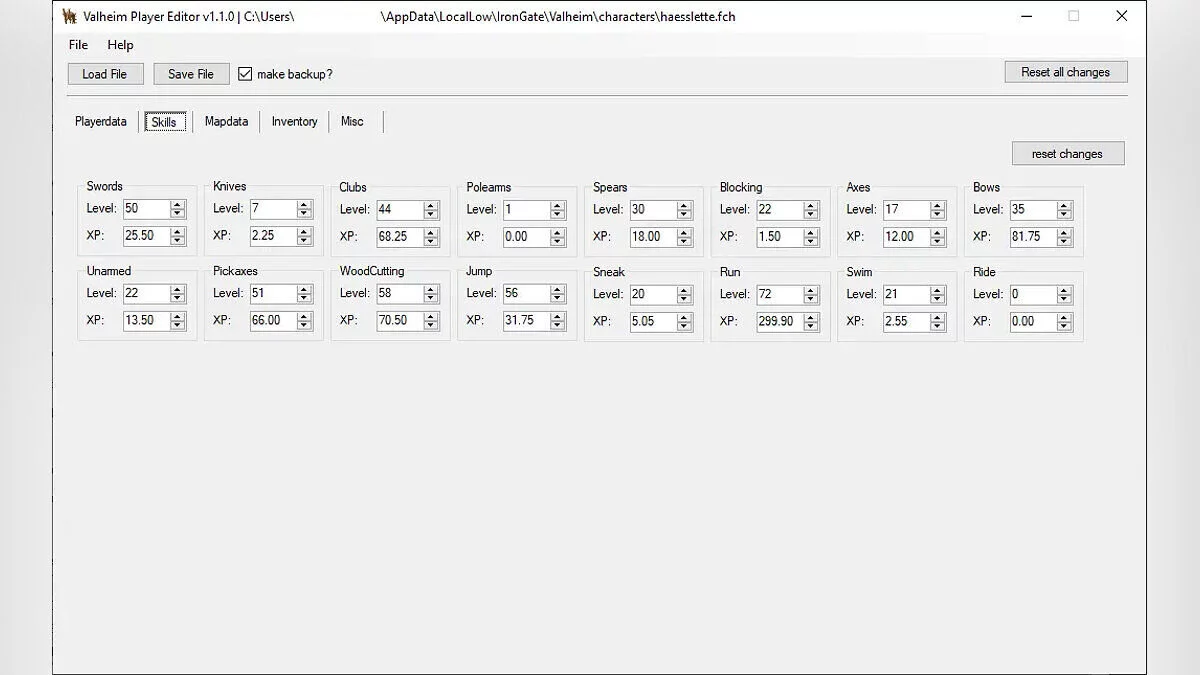Switch to the Playerdata tab
The image size is (1200, 675).
coord(101,121)
